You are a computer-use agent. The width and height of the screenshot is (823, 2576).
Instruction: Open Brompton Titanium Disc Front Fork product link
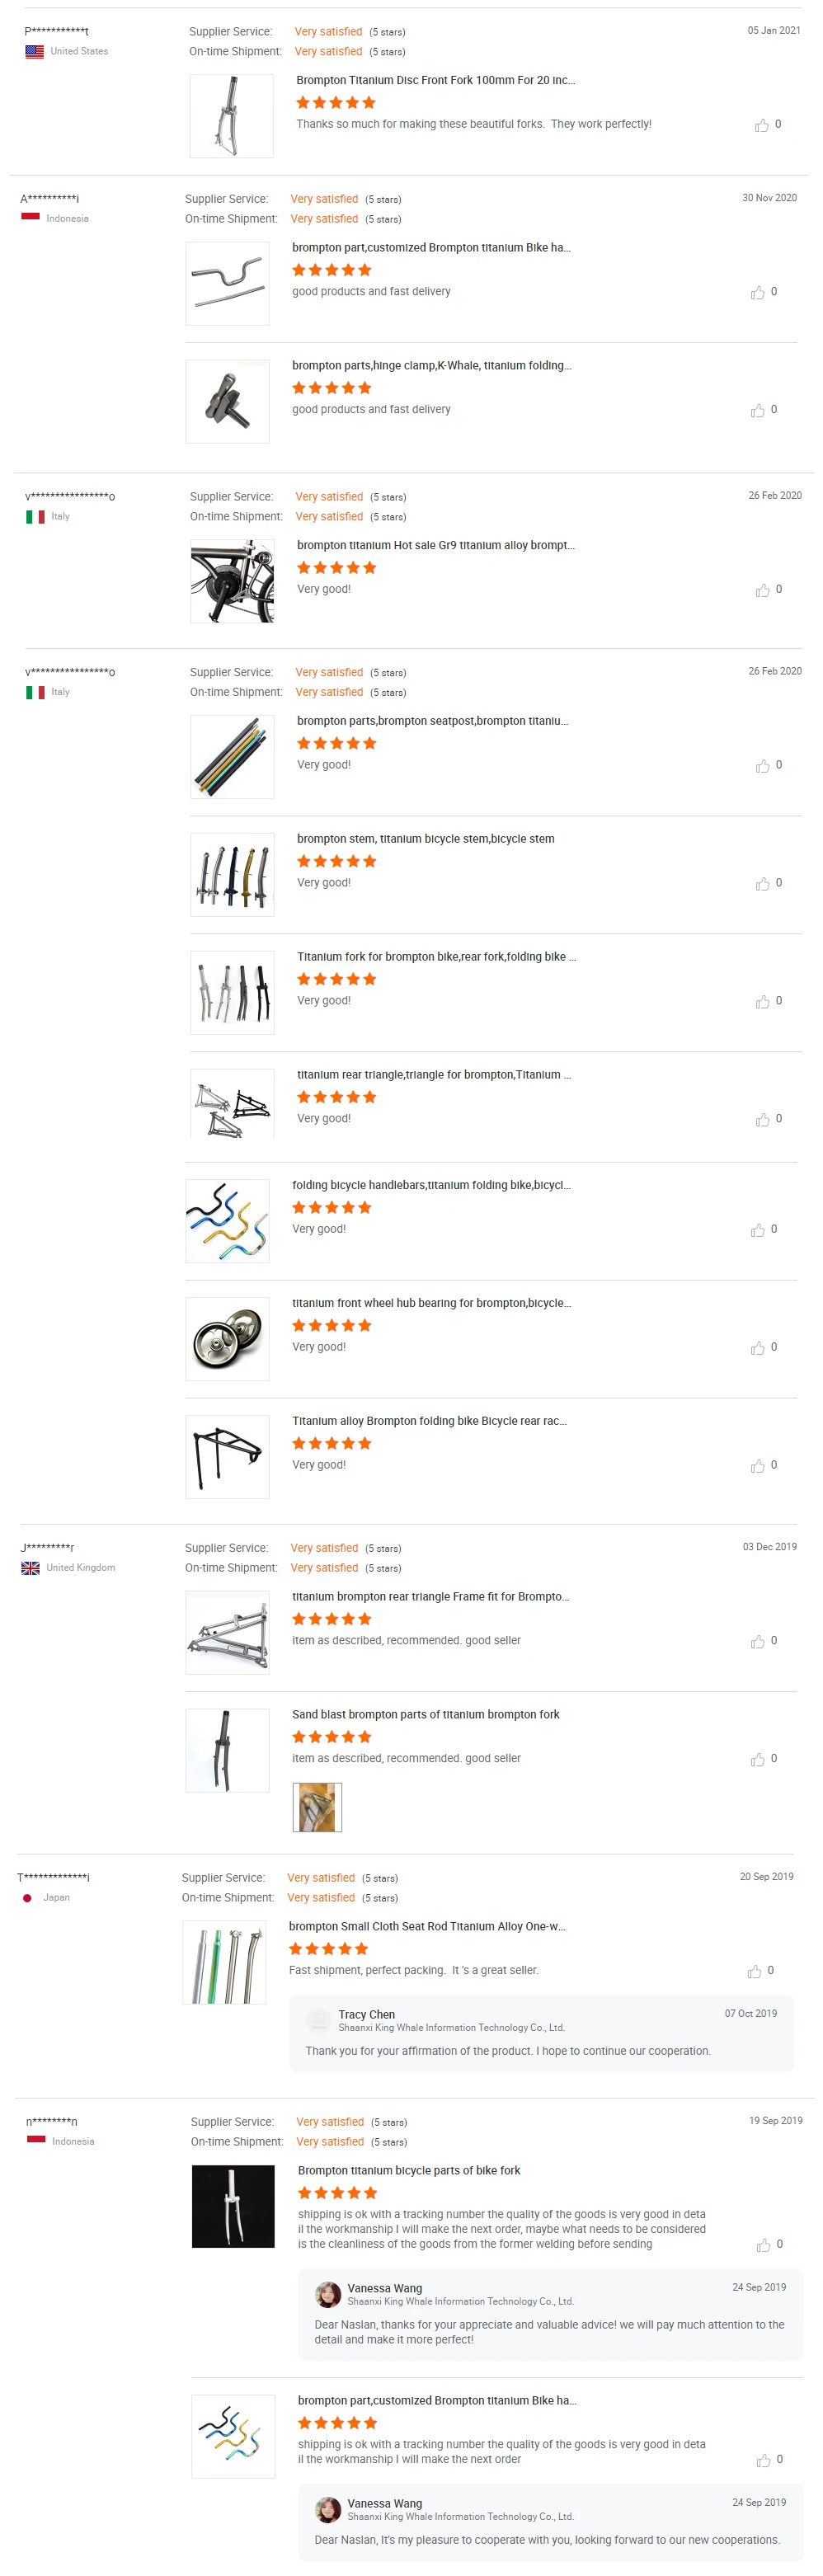pos(435,80)
